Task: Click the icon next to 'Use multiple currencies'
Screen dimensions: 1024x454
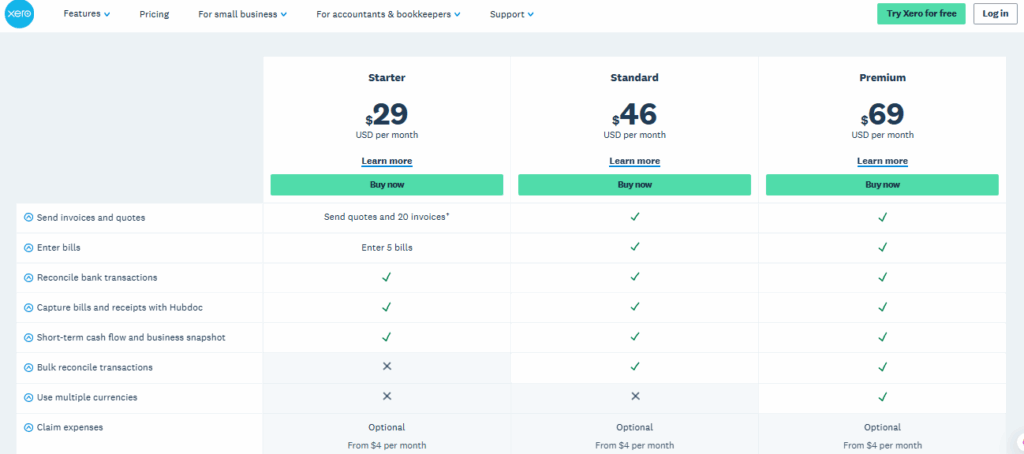Action: coord(28,397)
